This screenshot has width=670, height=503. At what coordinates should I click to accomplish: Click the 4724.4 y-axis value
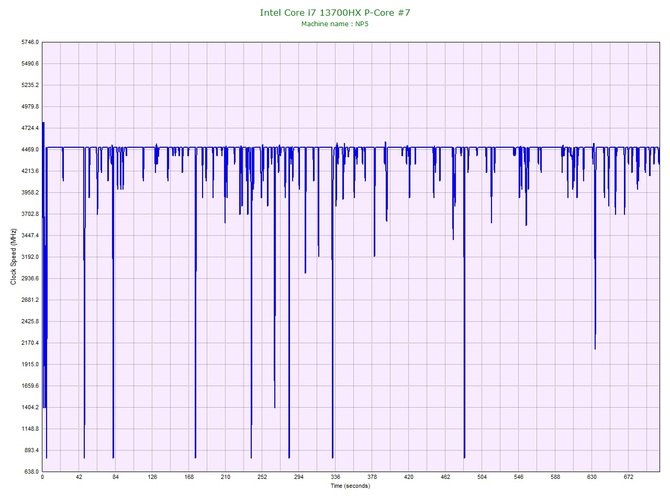tap(30, 128)
